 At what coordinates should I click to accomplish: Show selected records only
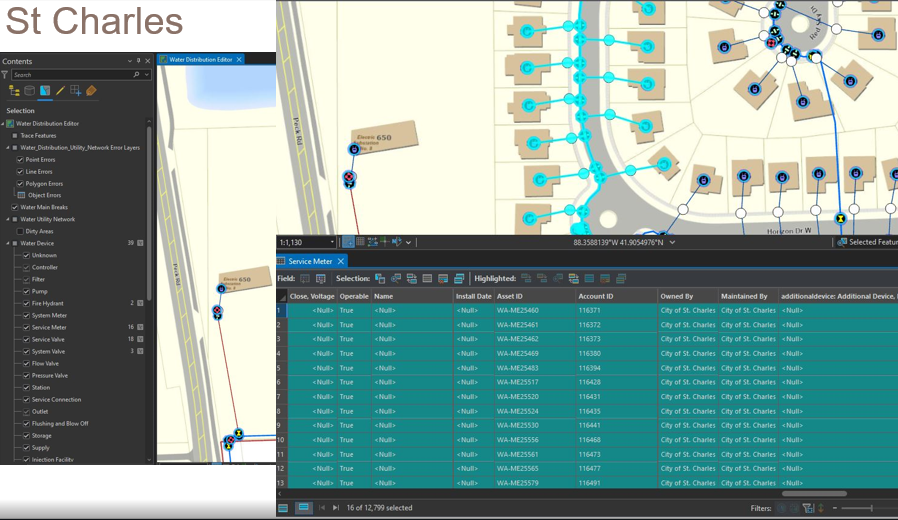pos(304,507)
